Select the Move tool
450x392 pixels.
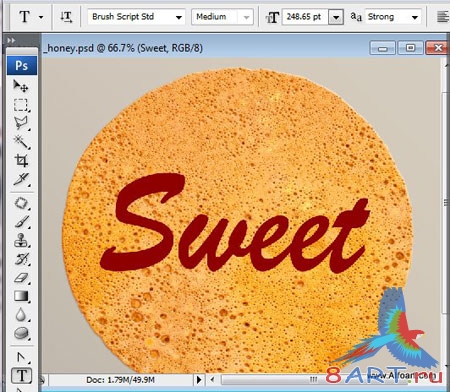point(21,86)
